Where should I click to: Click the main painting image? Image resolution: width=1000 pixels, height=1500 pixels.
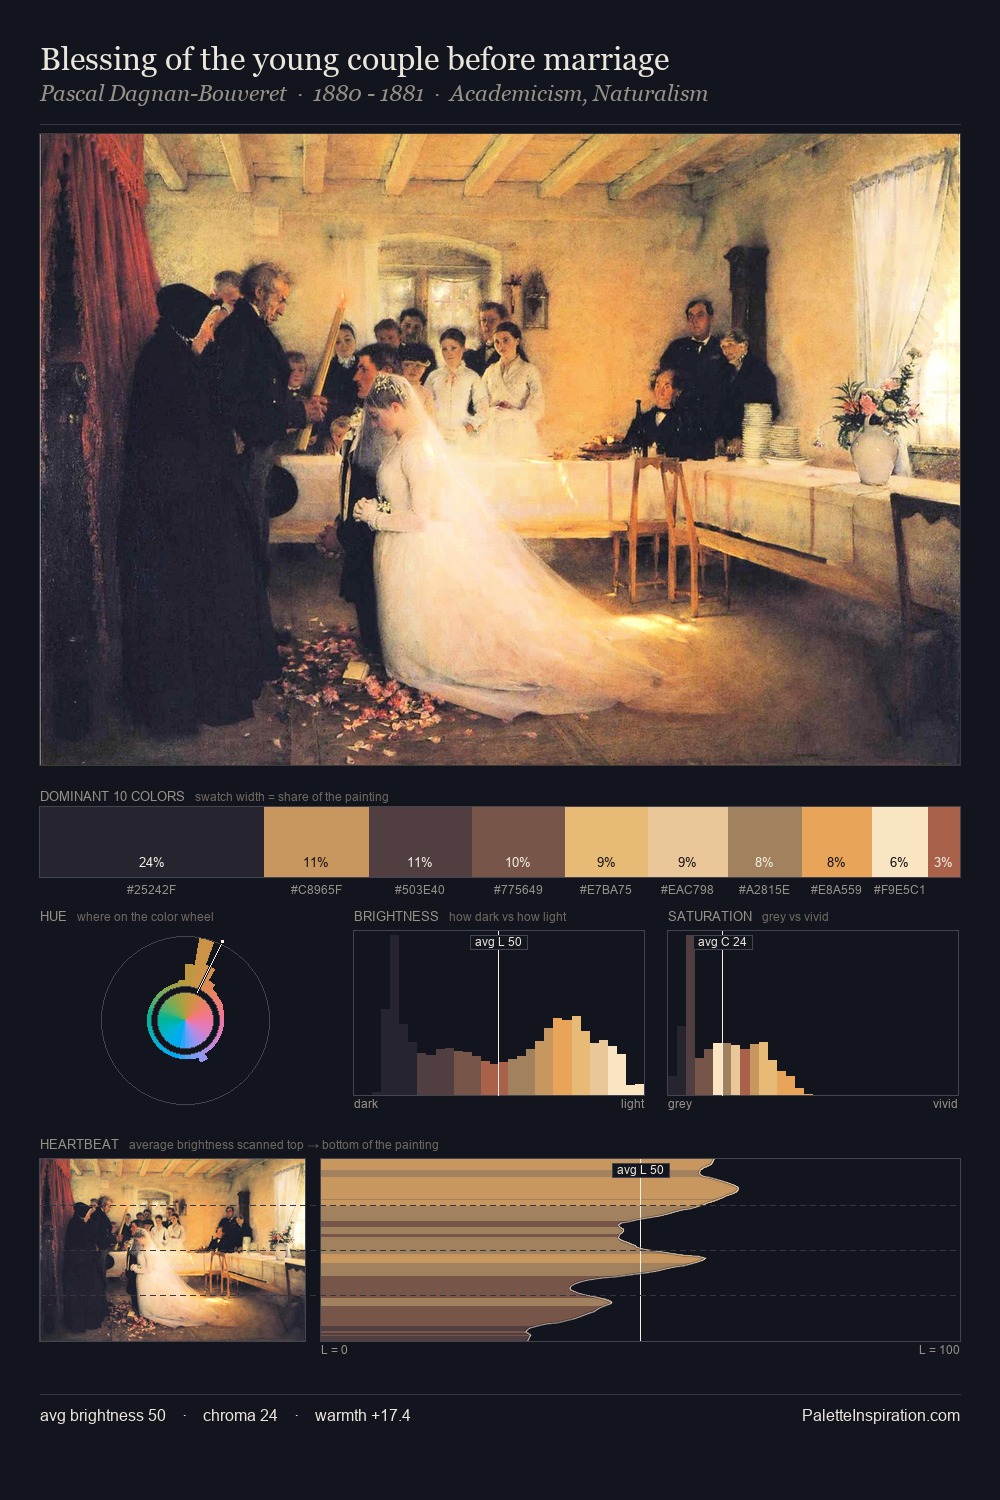tap(500, 450)
